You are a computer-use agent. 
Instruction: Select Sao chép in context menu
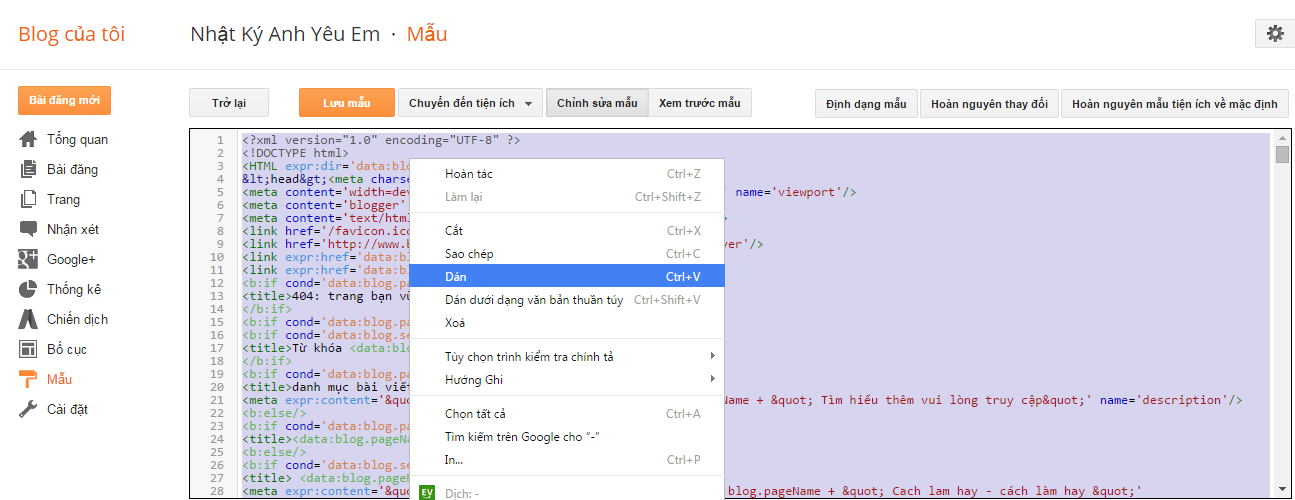tap(567, 254)
